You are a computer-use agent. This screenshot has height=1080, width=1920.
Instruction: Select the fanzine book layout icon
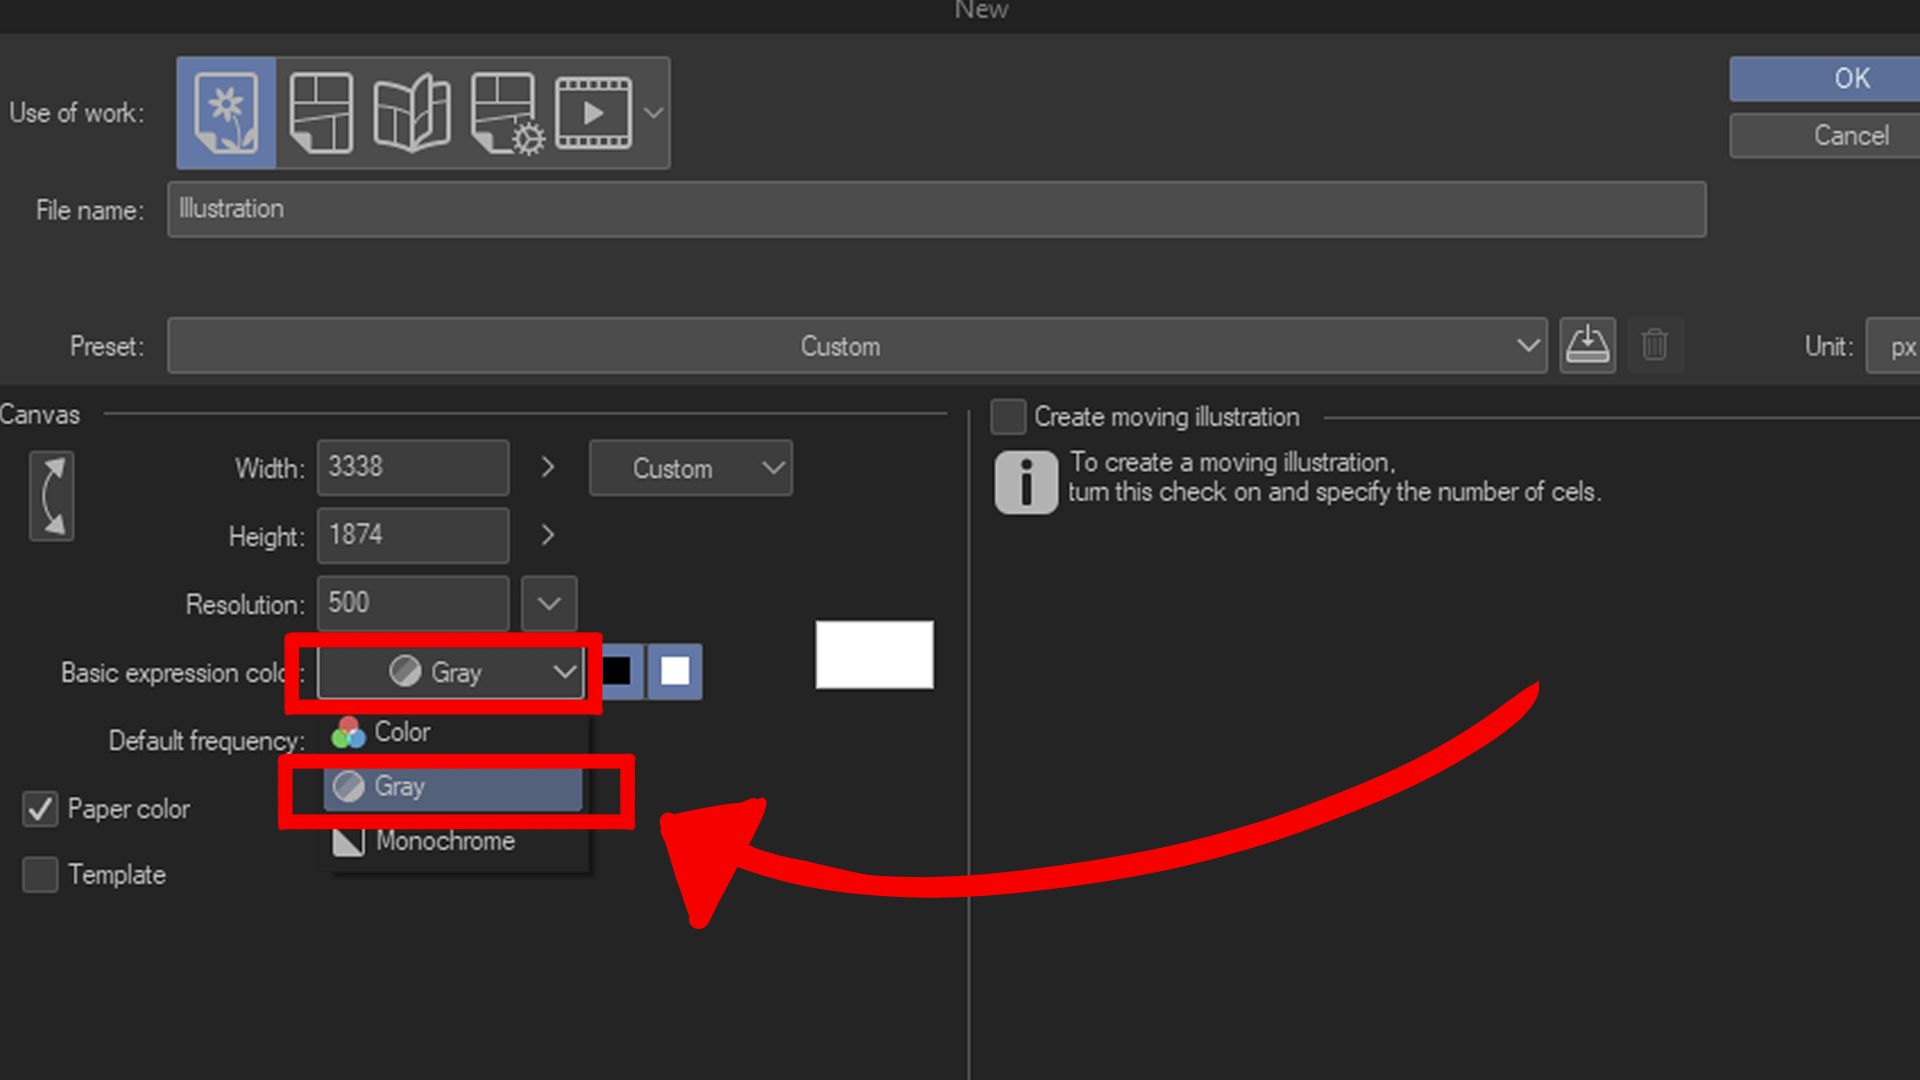pos(411,112)
